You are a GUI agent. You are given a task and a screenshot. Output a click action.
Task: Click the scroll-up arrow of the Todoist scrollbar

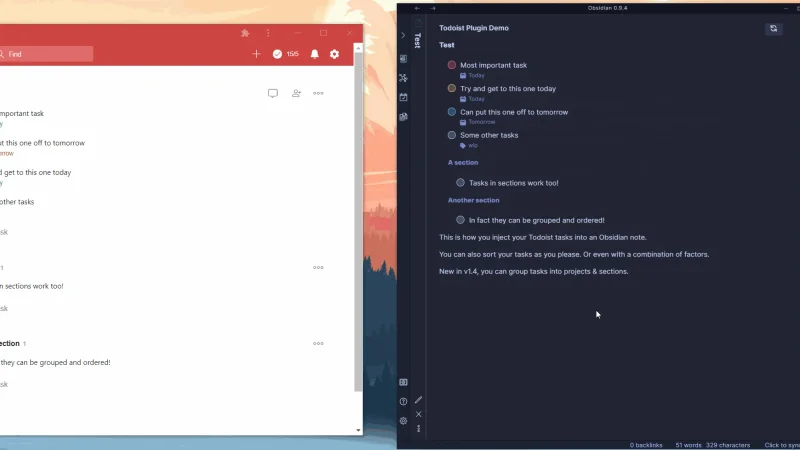click(x=358, y=48)
